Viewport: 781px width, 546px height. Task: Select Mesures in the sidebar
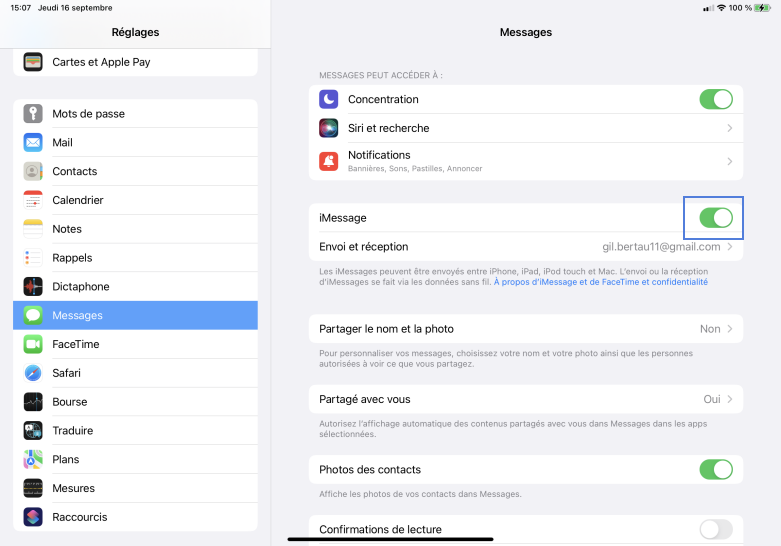pos(135,488)
